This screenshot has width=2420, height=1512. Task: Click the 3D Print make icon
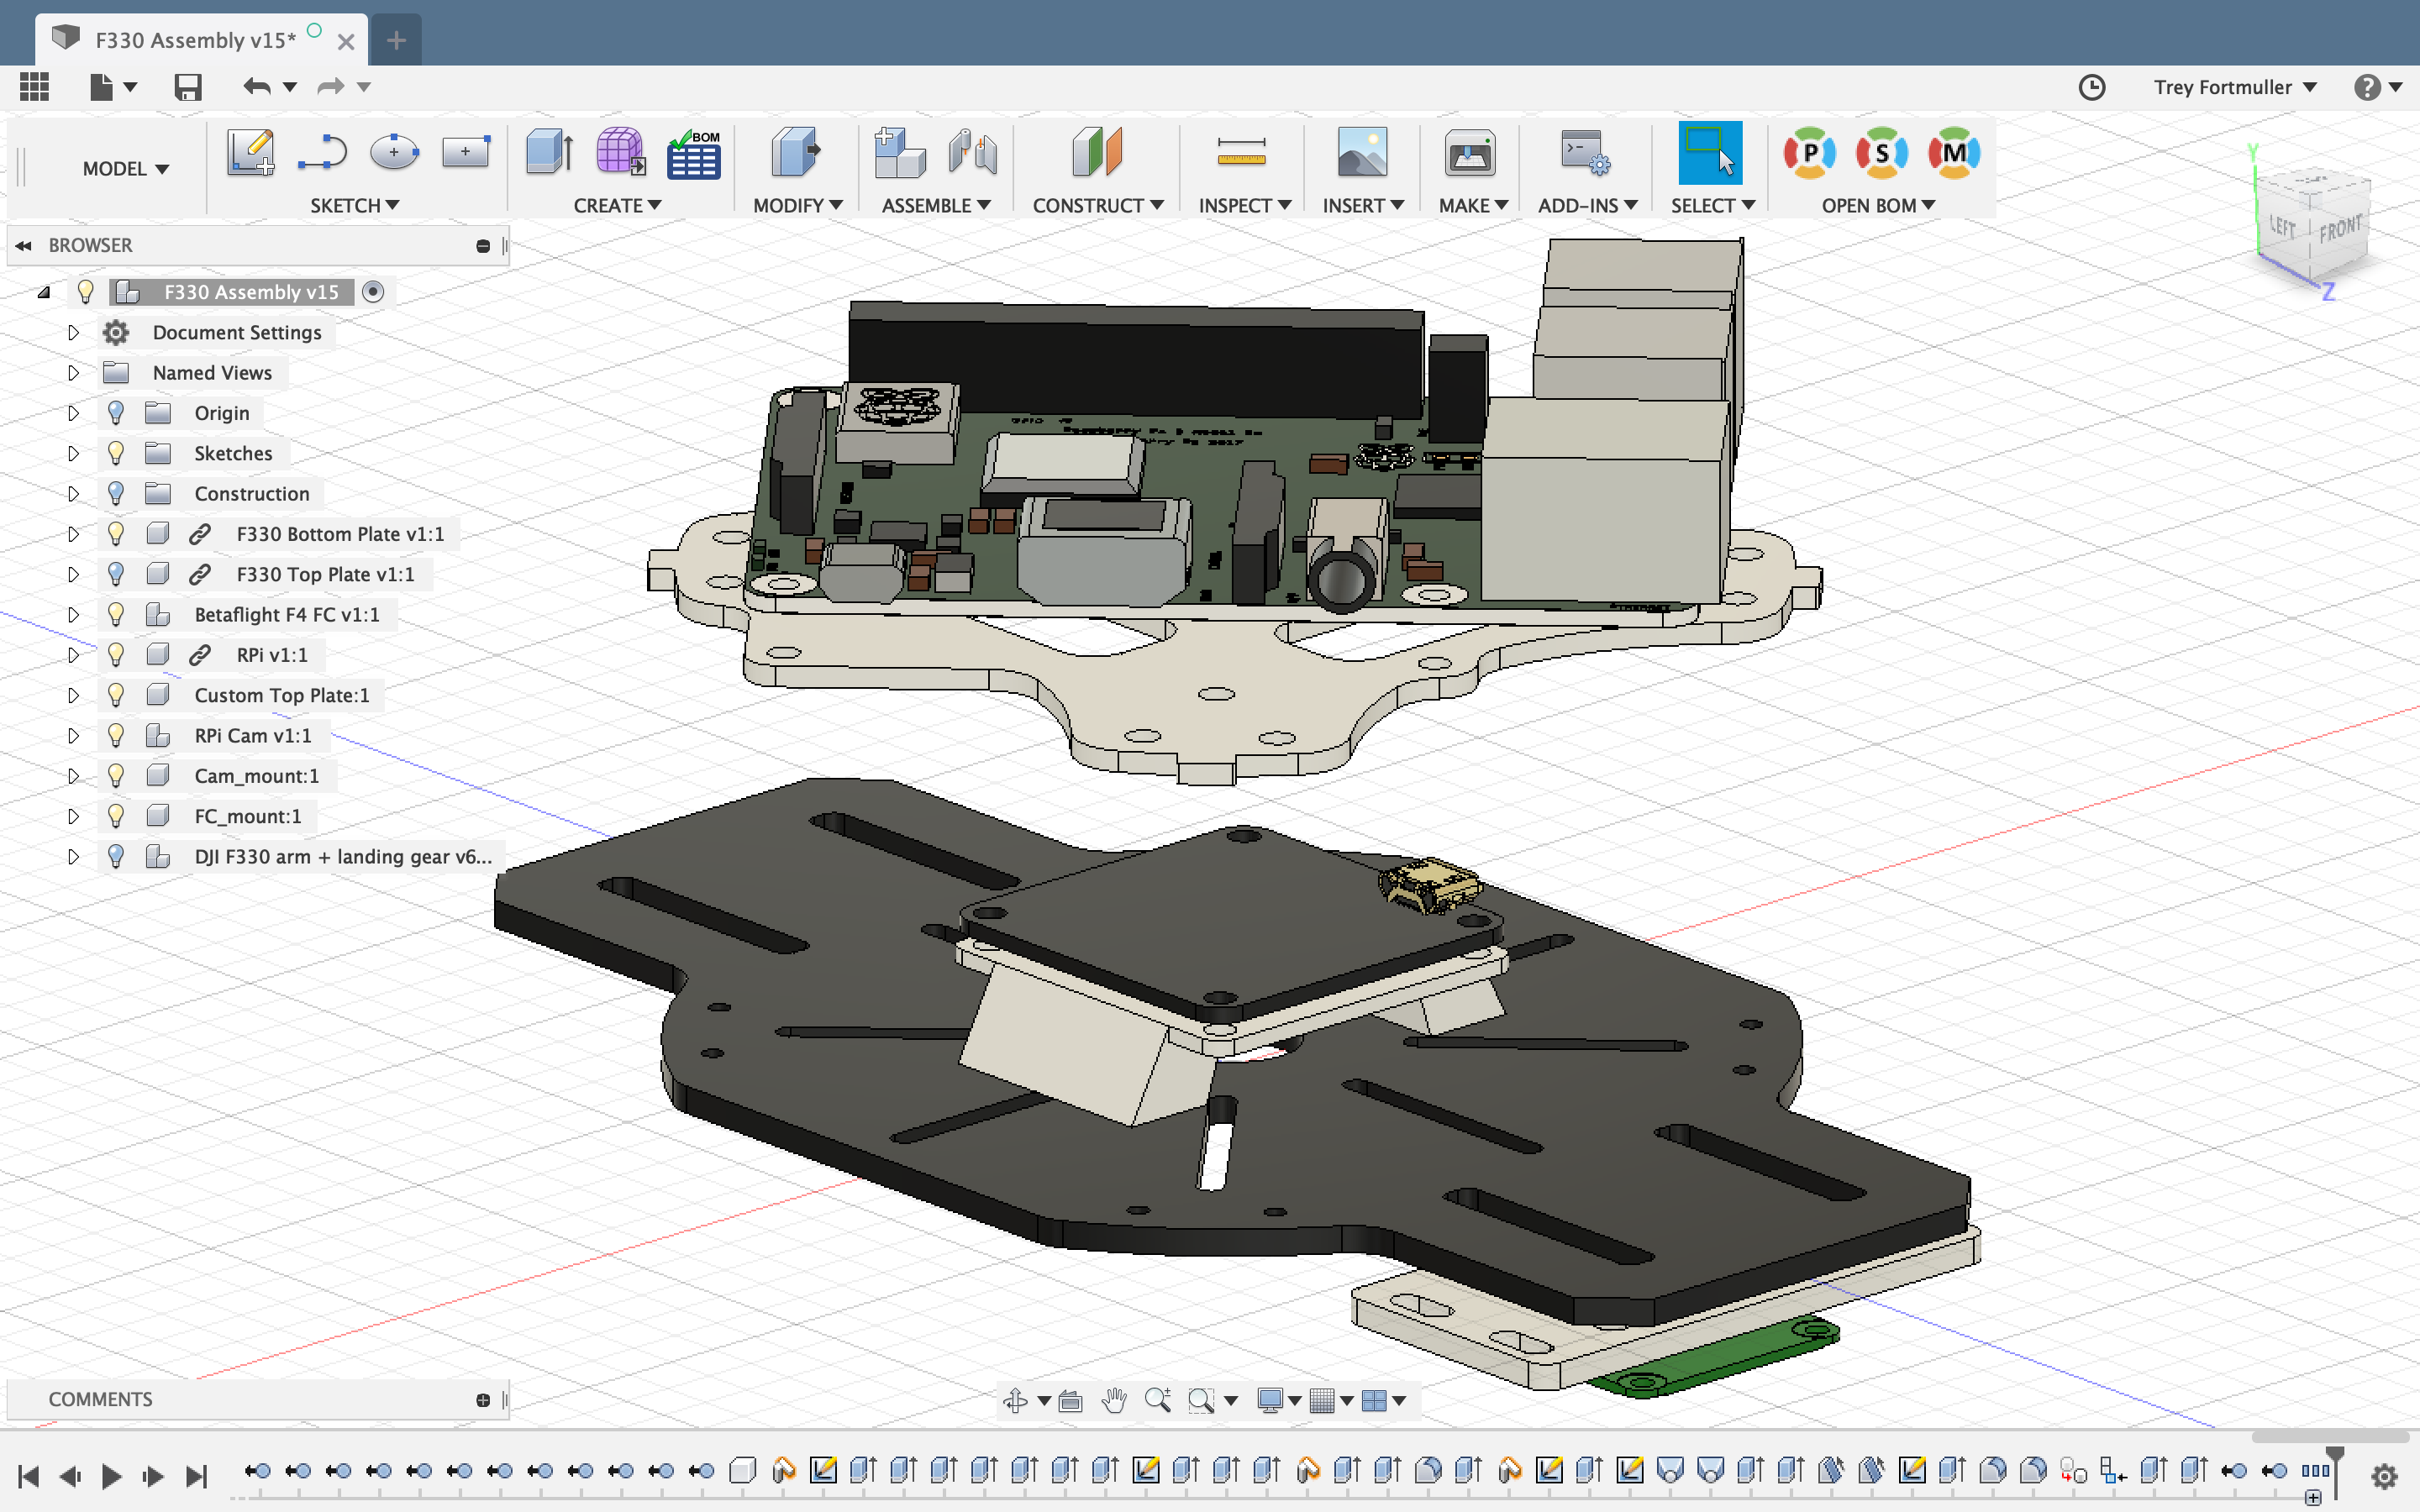[1469, 154]
